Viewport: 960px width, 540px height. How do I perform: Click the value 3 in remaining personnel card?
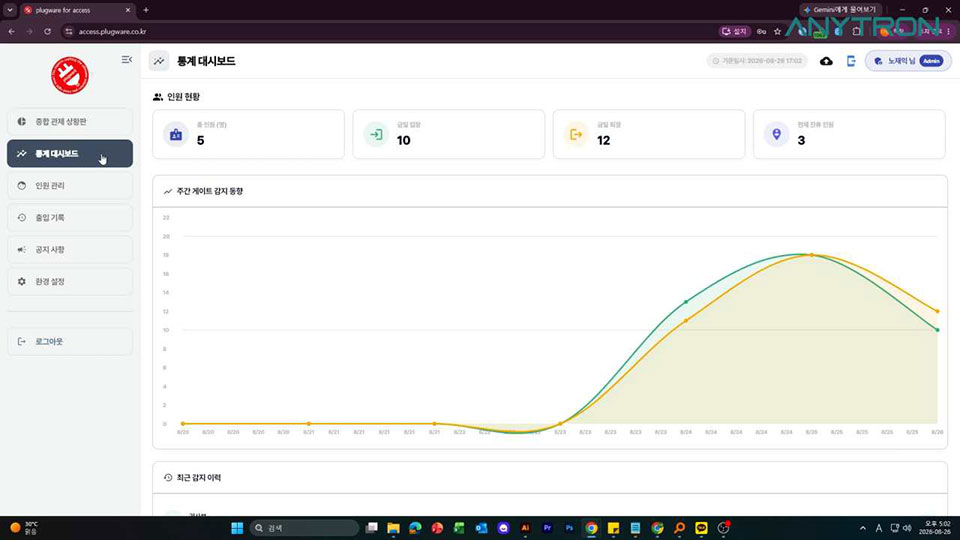click(801, 140)
